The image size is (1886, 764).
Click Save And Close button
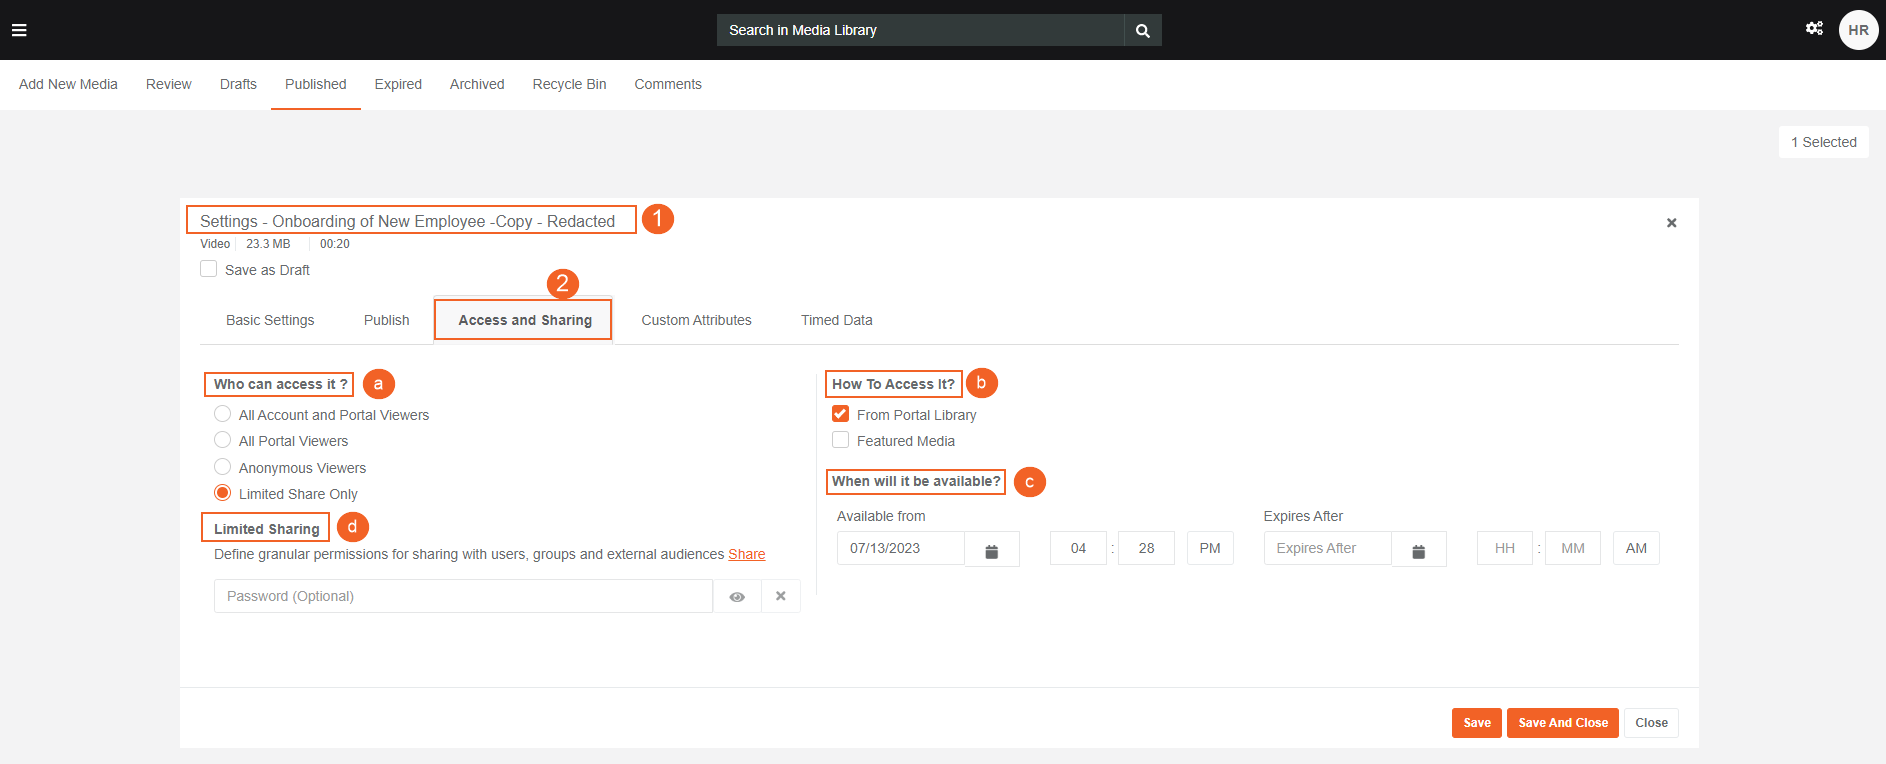pyautogui.click(x=1563, y=723)
